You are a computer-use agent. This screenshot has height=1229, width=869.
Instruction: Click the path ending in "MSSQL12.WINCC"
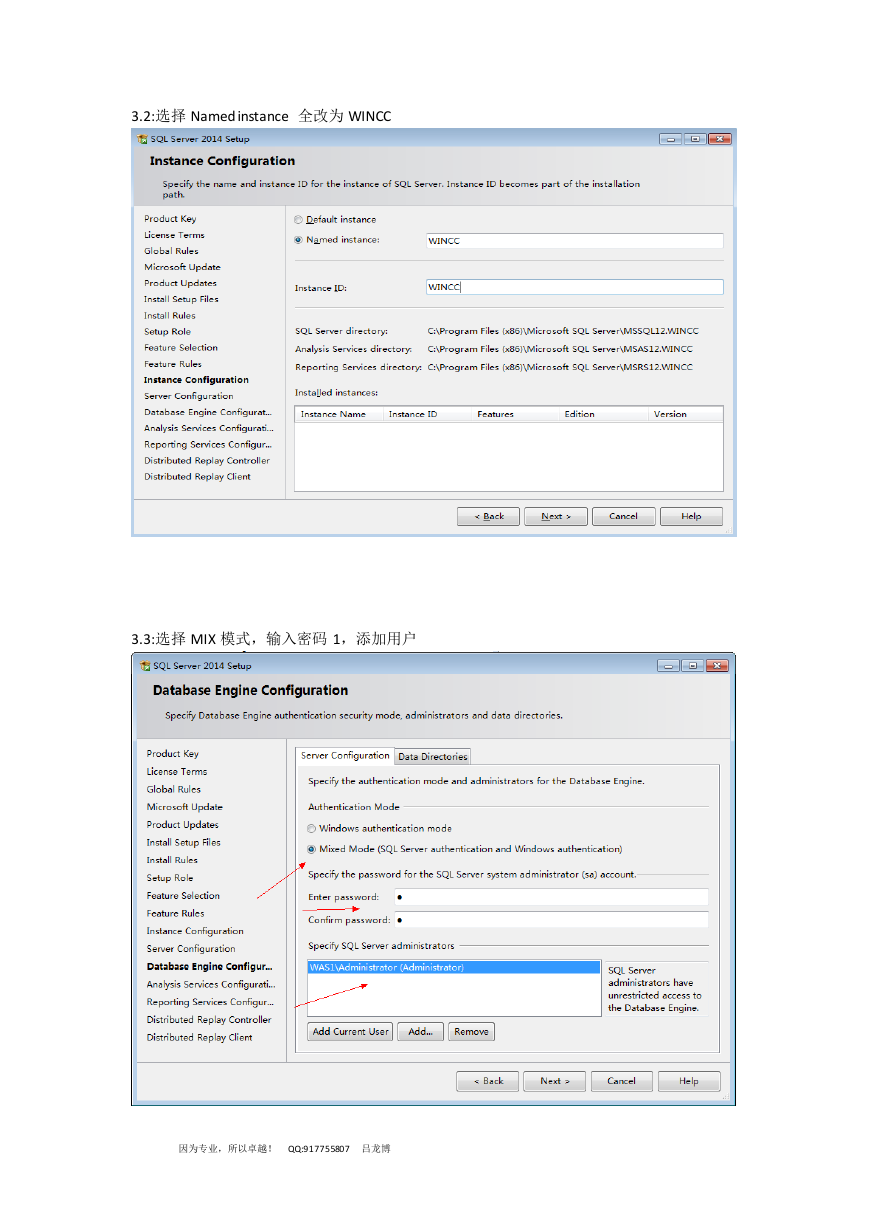click(563, 331)
